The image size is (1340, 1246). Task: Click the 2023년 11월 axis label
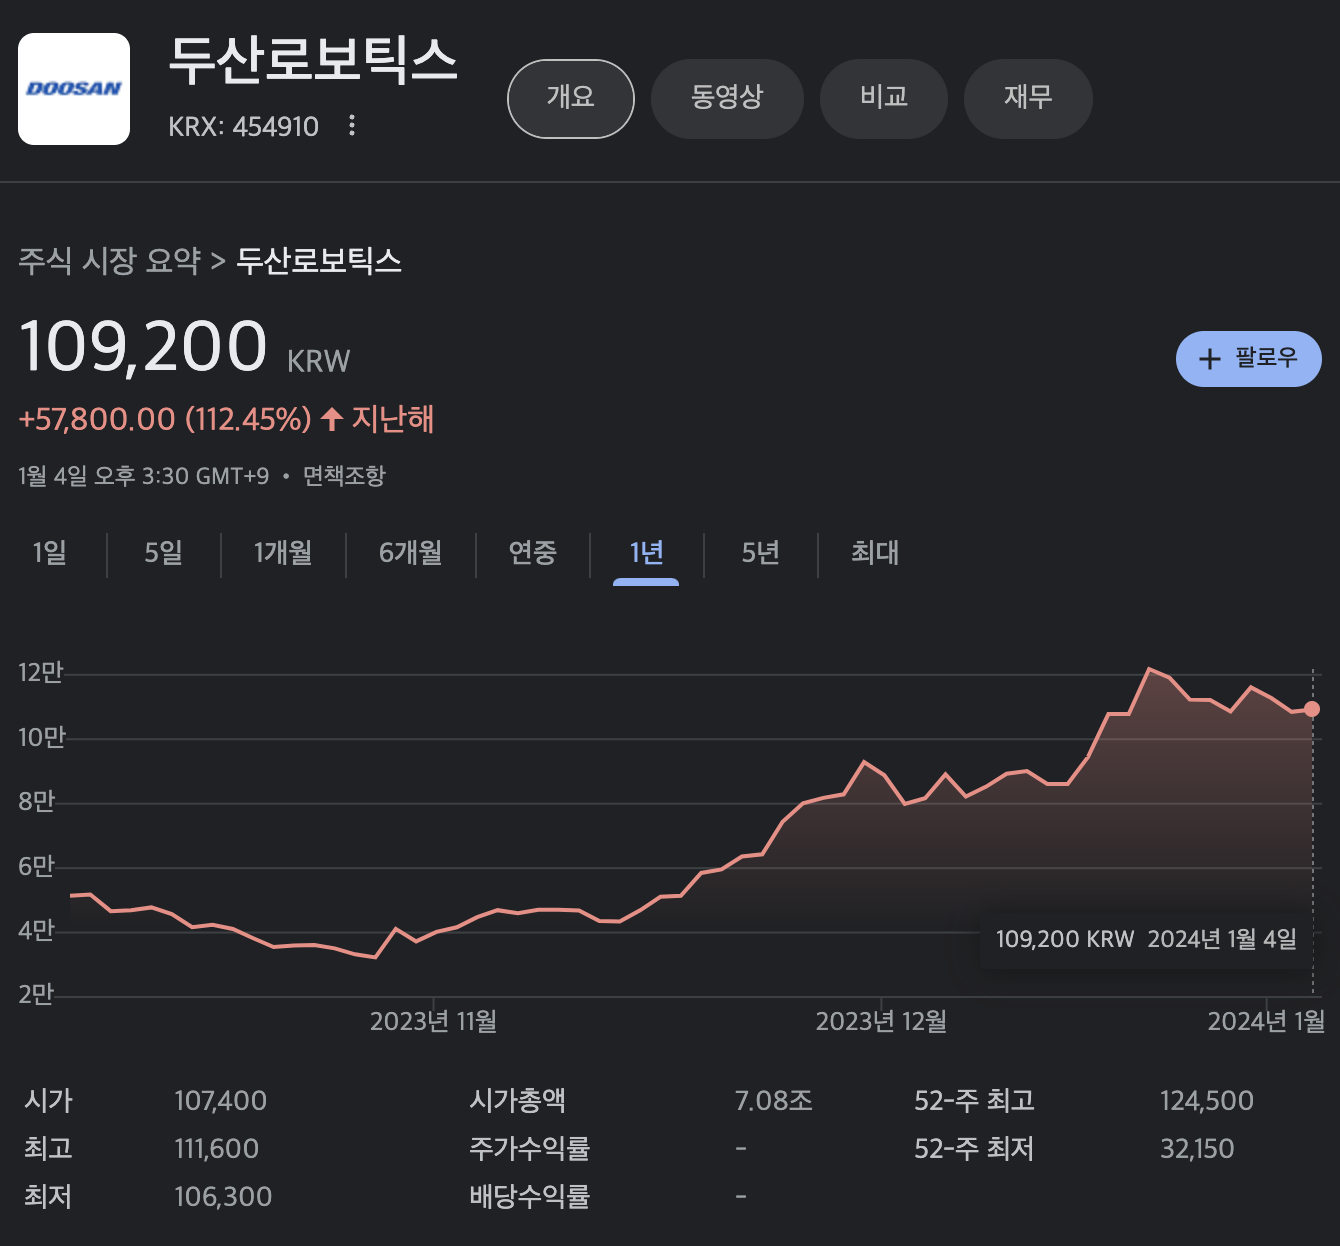pos(433,1021)
